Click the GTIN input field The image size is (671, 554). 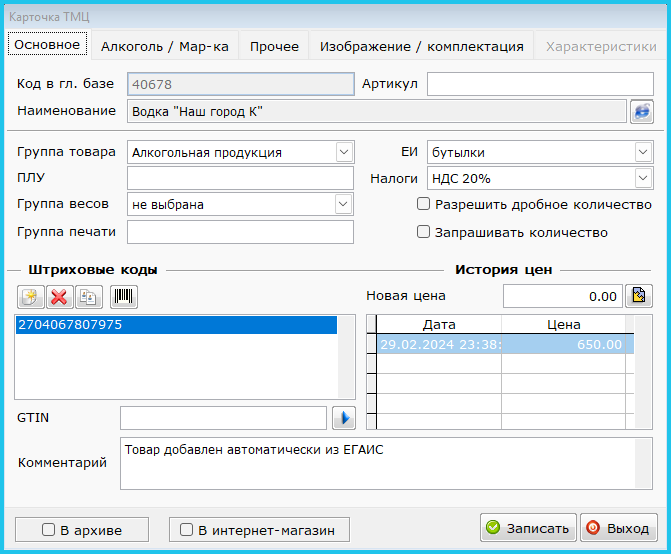click(x=223, y=418)
